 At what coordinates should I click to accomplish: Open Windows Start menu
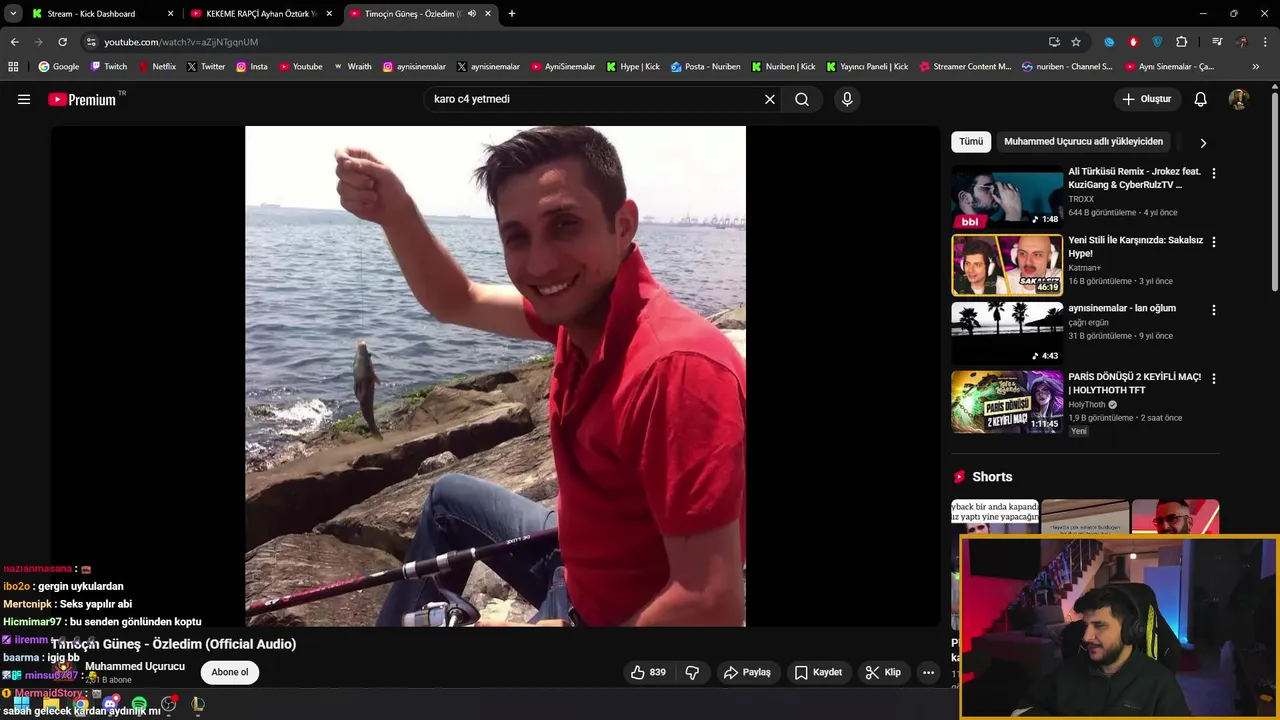(x=21, y=705)
